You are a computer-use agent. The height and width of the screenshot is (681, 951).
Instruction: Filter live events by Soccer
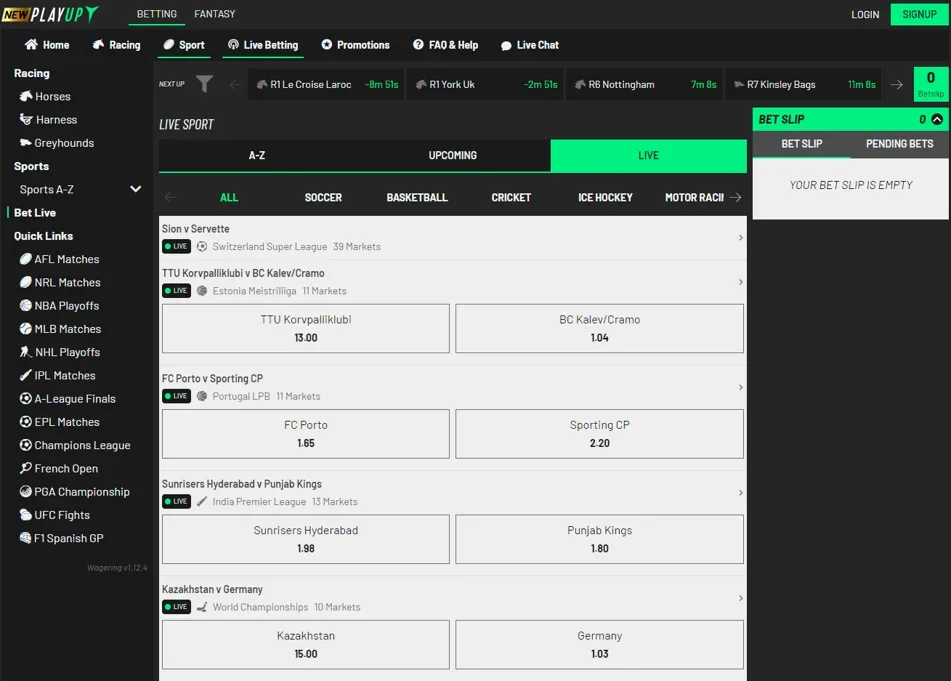pos(323,197)
